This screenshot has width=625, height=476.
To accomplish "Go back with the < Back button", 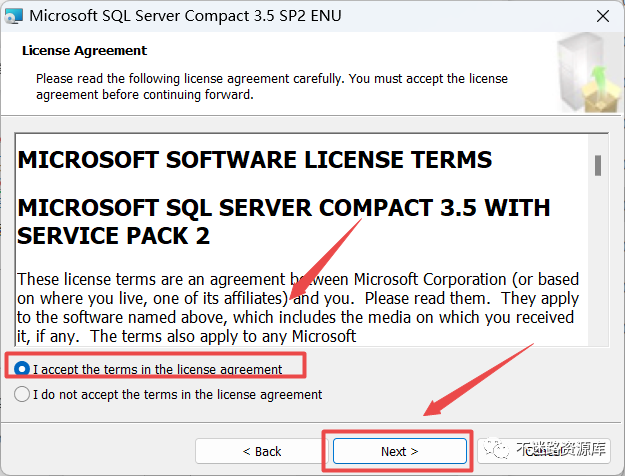I will point(261,451).
